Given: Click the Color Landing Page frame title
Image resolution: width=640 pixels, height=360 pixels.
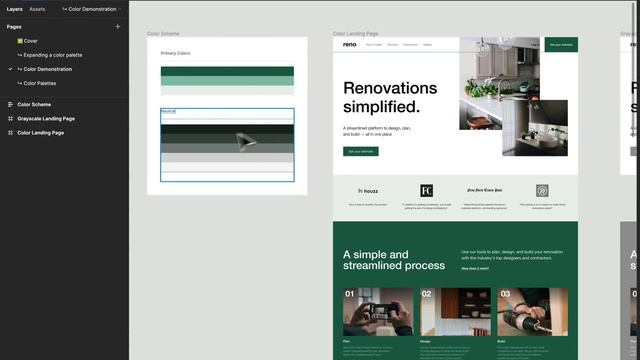Looking at the screenshot, I should (356, 33).
